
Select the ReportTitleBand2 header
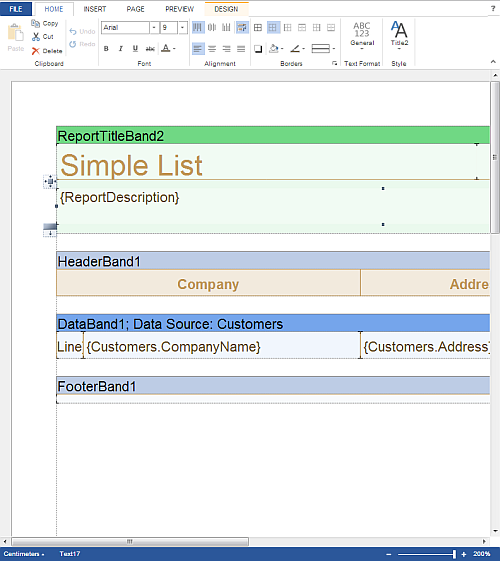coord(273,136)
